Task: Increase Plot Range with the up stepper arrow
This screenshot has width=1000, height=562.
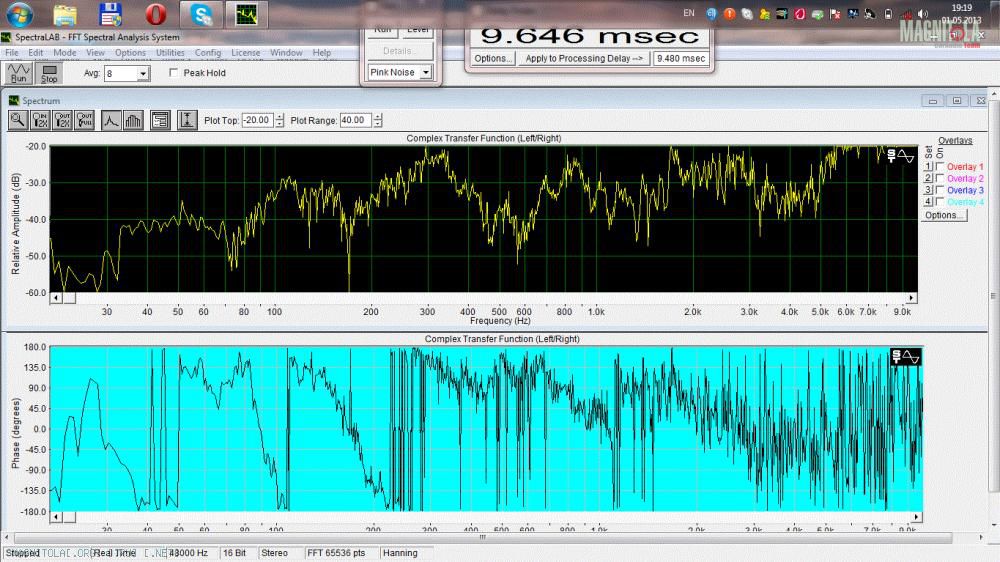Action: [378, 117]
